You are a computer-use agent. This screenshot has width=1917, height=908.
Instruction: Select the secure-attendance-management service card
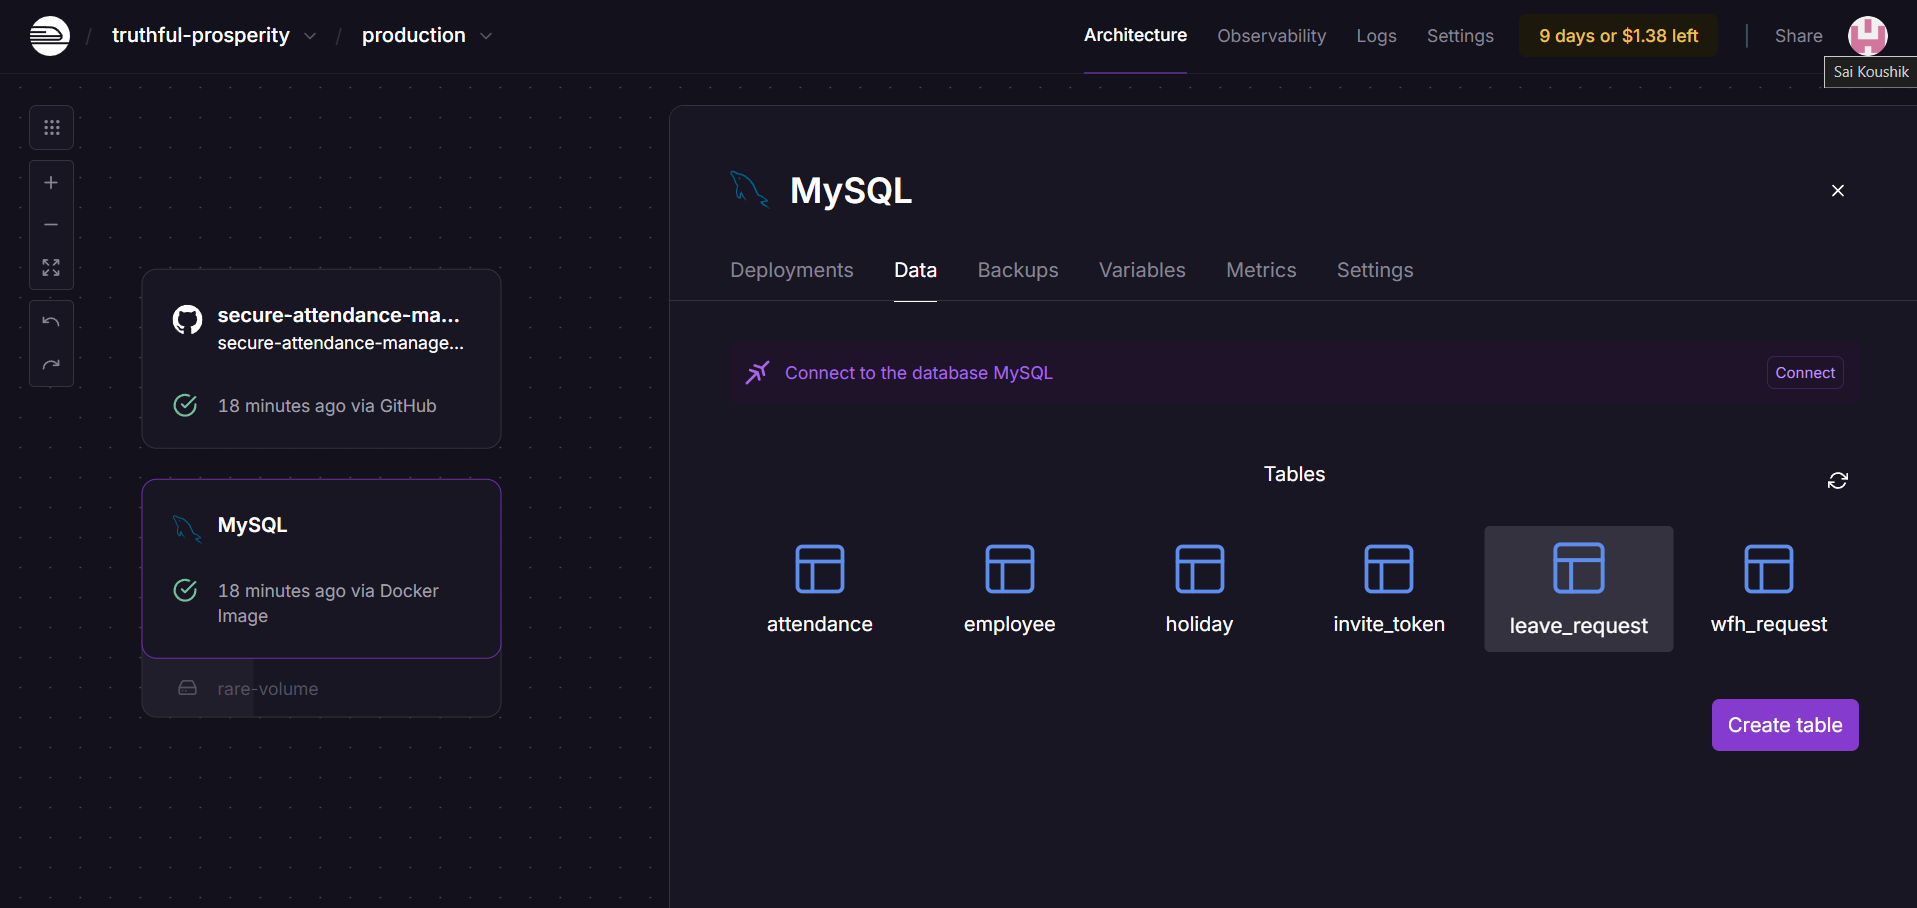point(321,358)
